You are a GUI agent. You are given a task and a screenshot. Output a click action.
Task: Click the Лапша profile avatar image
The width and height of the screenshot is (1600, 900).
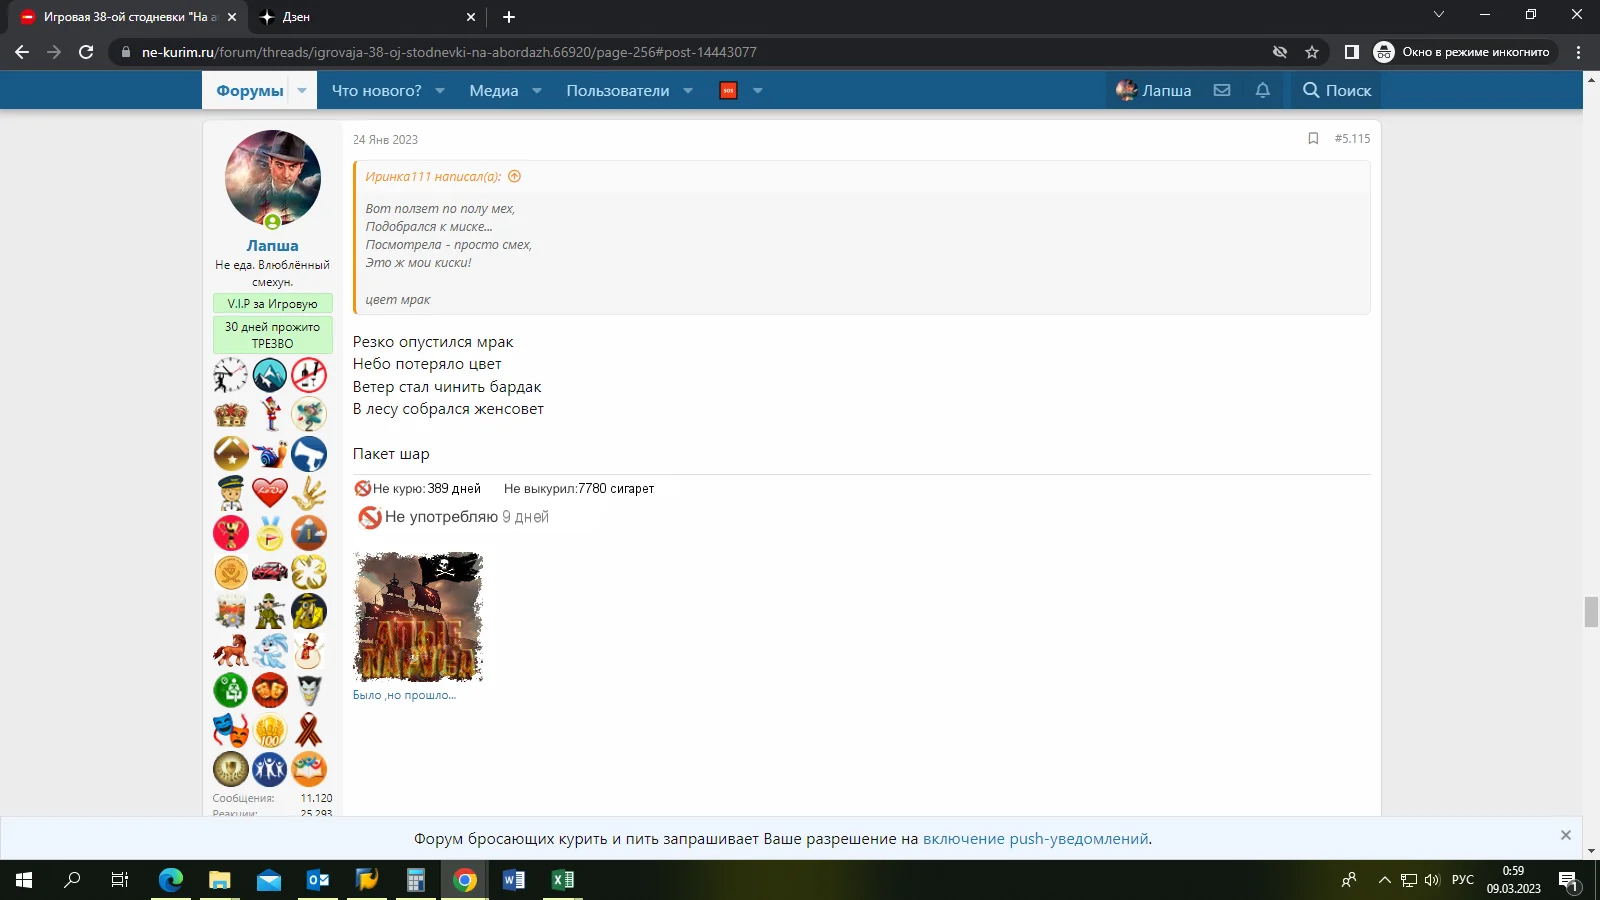(273, 178)
